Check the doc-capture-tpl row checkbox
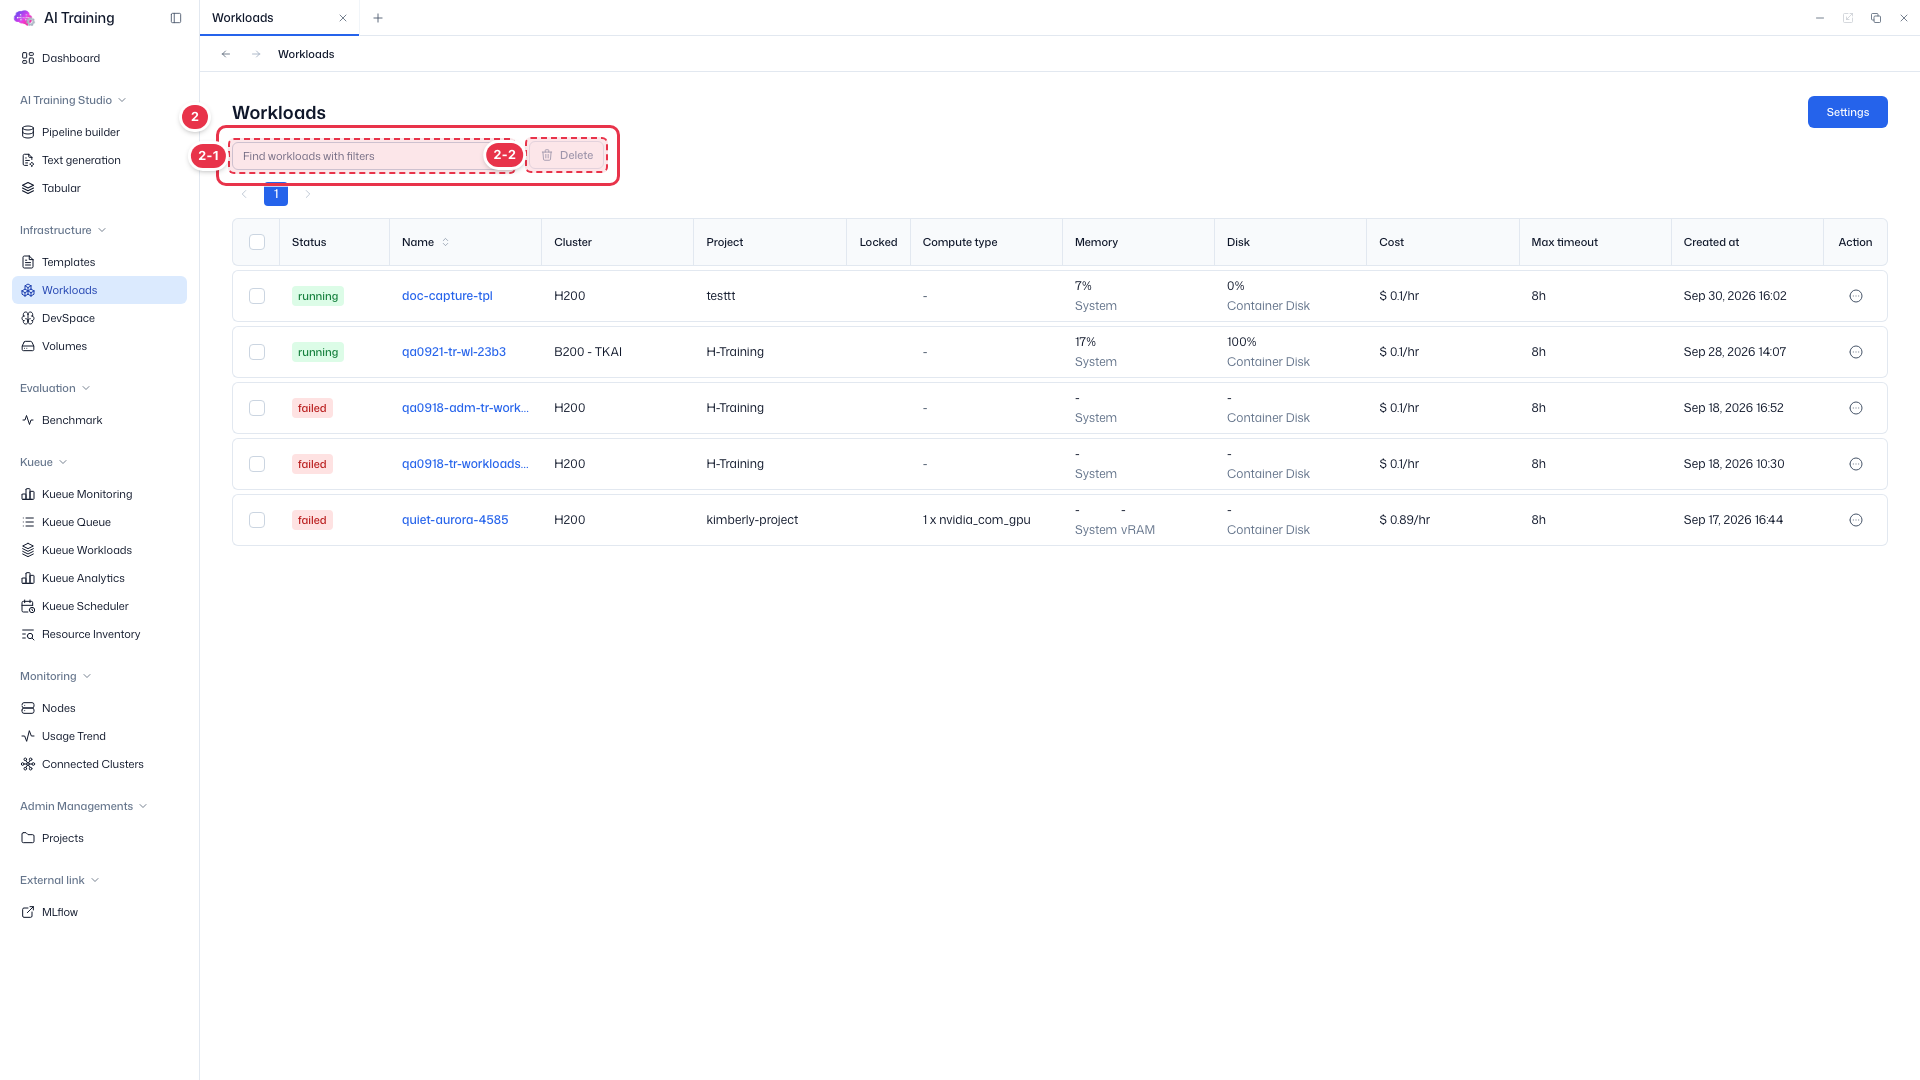Image resolution: width=1920 pixels, height=1080 pixels. coord(257,296)
